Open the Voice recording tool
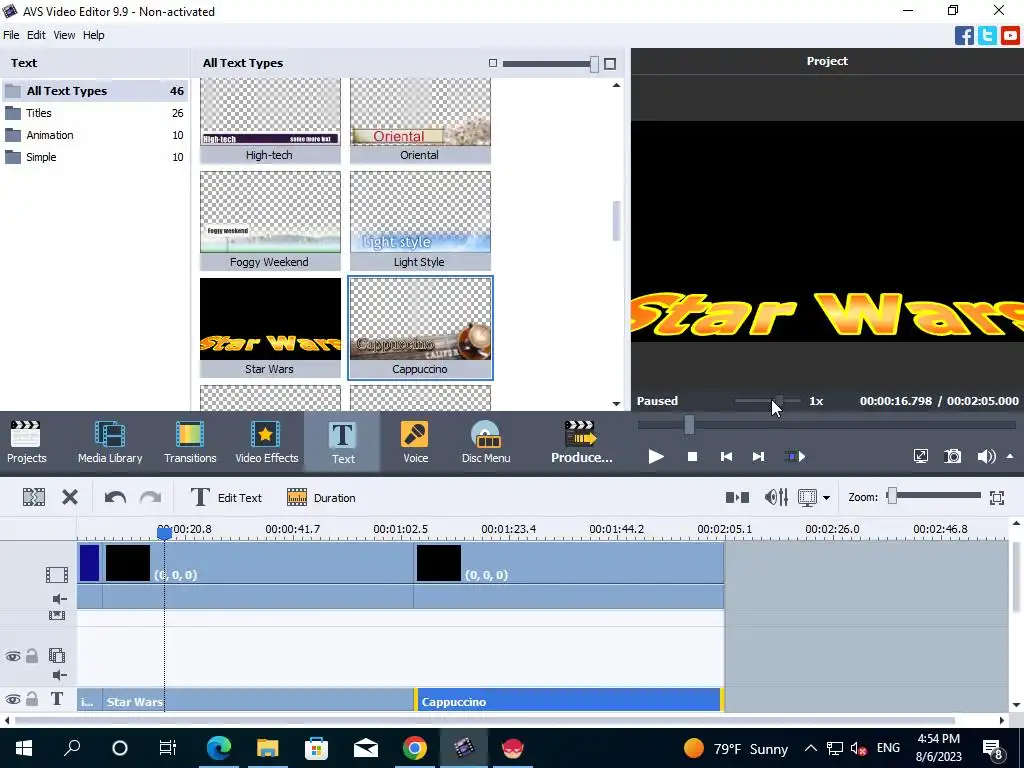Image resolution: width=1024 pixels, height=768 pixels. pos(415,442)
